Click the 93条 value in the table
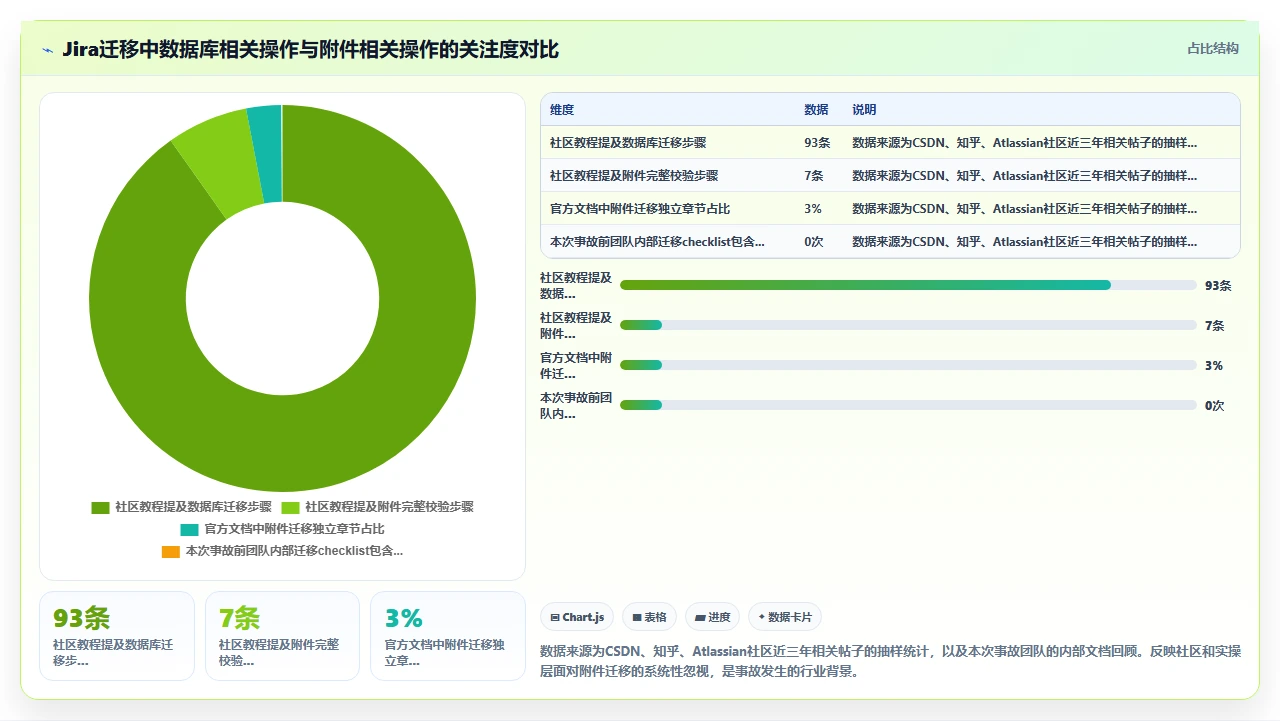 pyautogui.click(x=817, y=143)
